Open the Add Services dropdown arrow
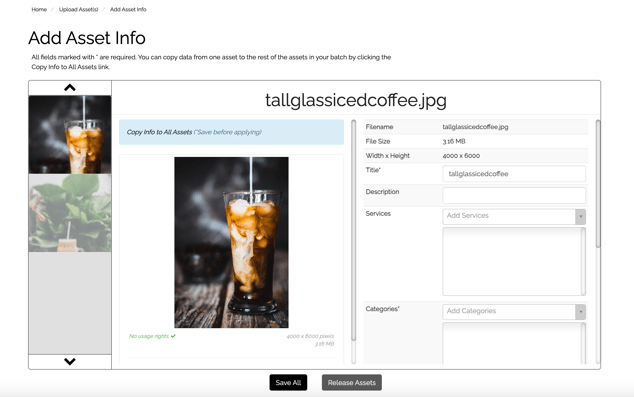 pyautogui.click(x=581, y=217)
